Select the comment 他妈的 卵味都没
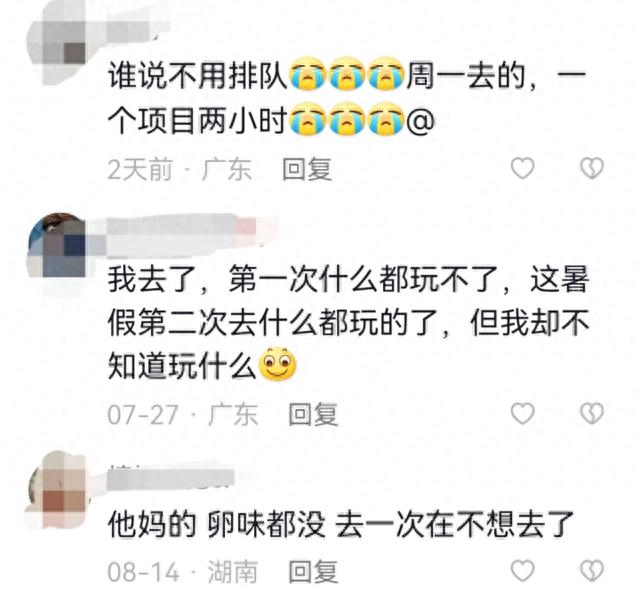 tap(341, 524)
